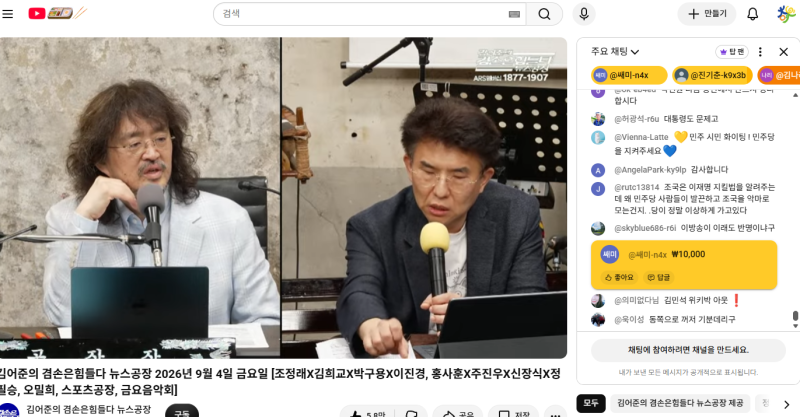The image size is (800, 417).
Task: Open more actions ellipsis under the video
Action: 555,412
